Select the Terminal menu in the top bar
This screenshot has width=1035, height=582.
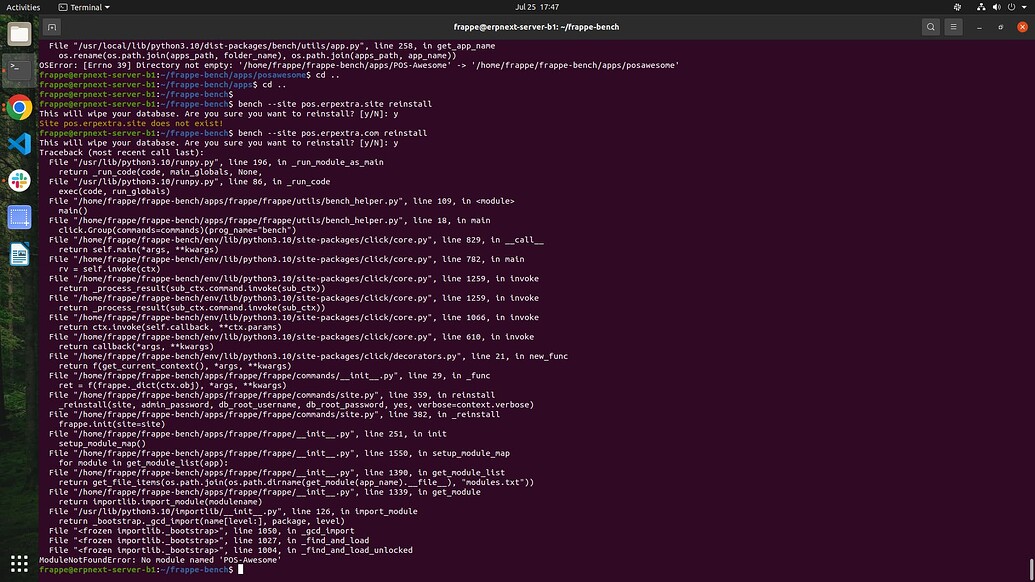84,7
